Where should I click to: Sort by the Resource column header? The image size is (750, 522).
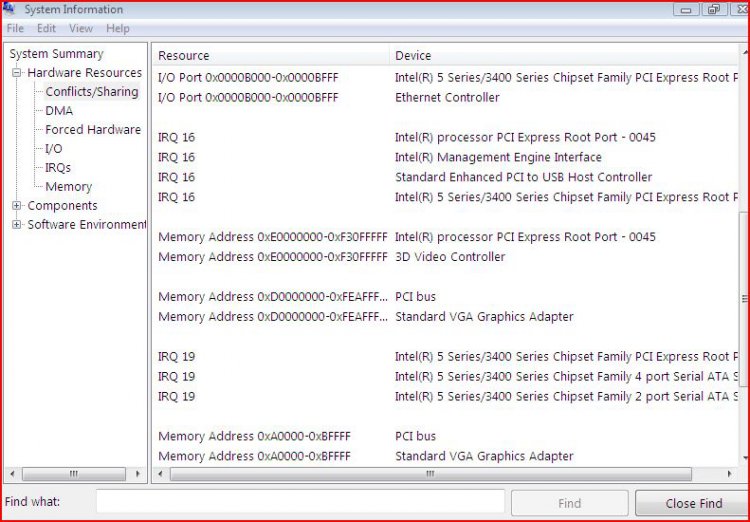pyautogui.click(x=271, y=56)
